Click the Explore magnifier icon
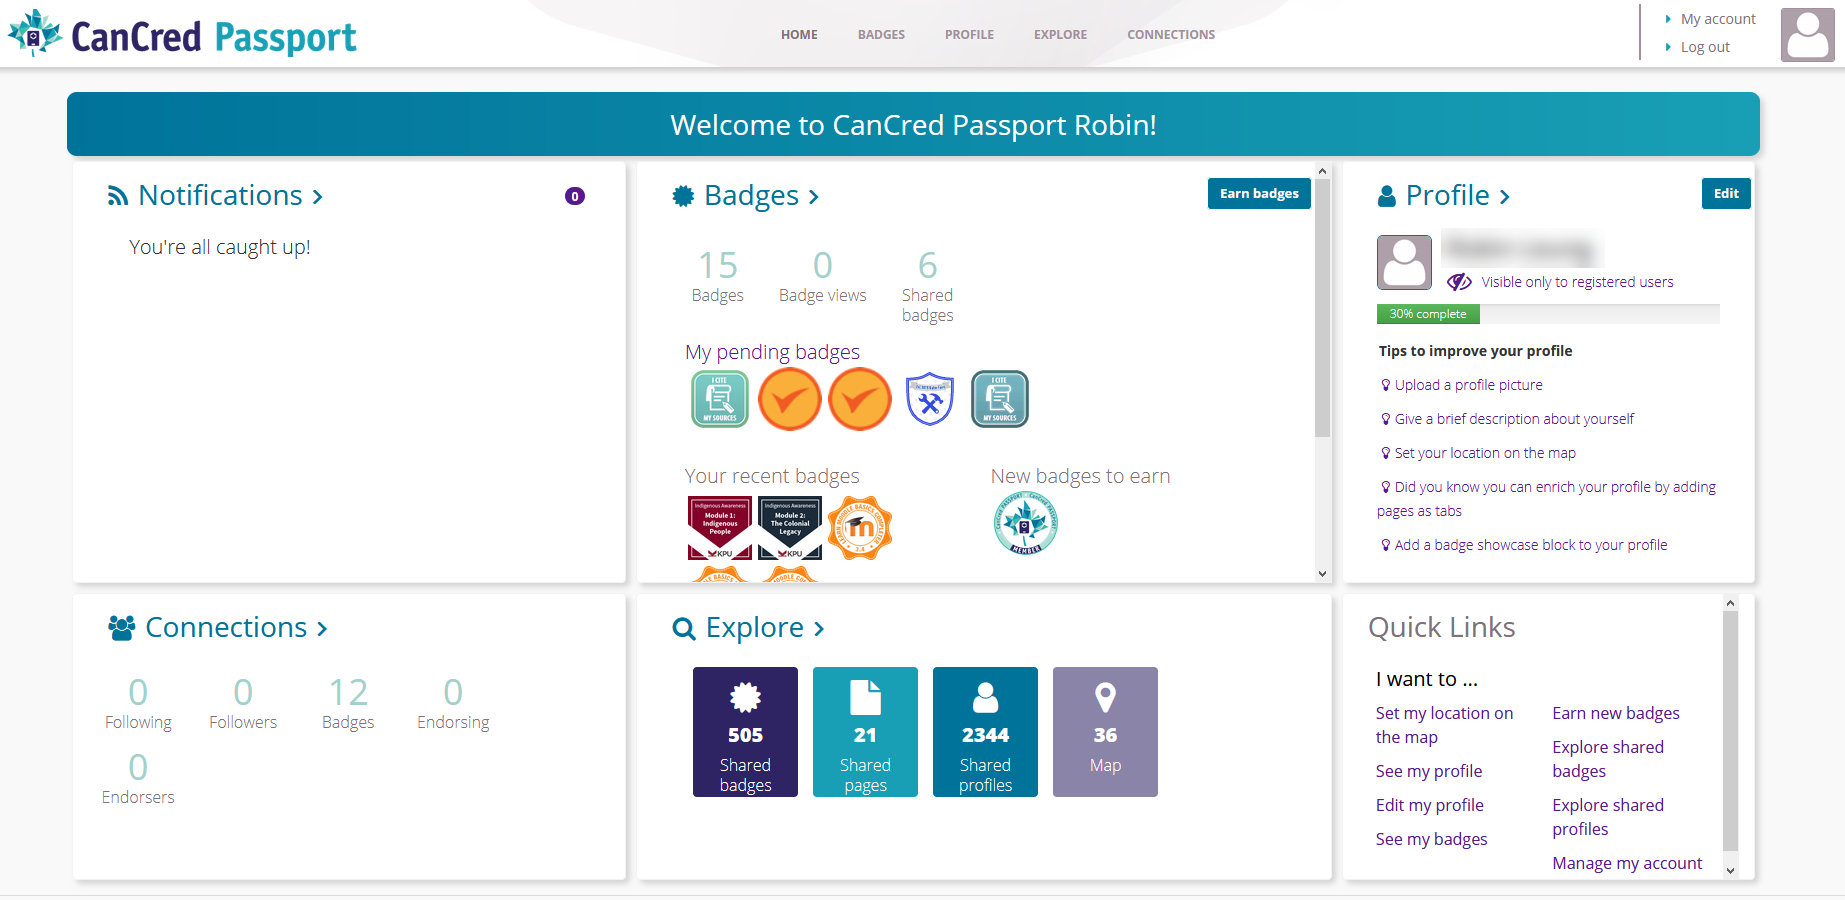 pos(684,628)
